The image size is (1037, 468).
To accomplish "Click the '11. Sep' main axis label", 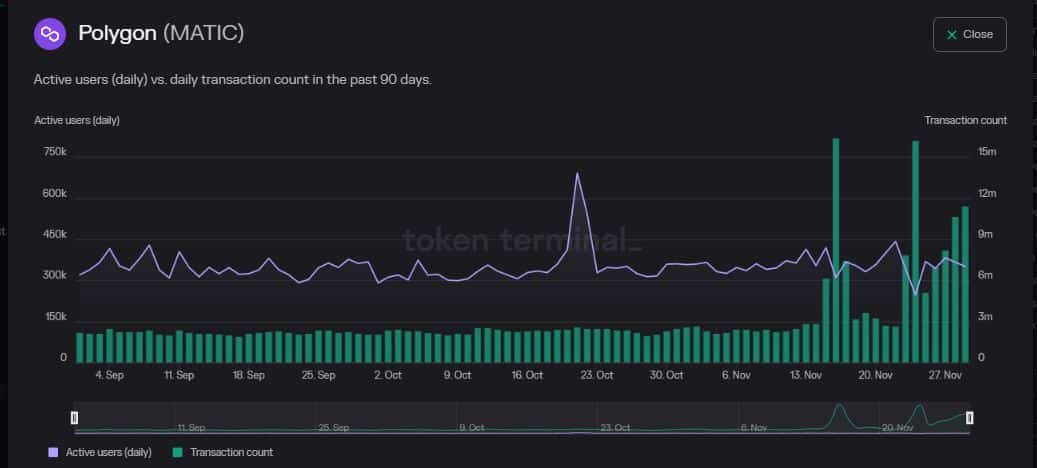I will (179, 375).
